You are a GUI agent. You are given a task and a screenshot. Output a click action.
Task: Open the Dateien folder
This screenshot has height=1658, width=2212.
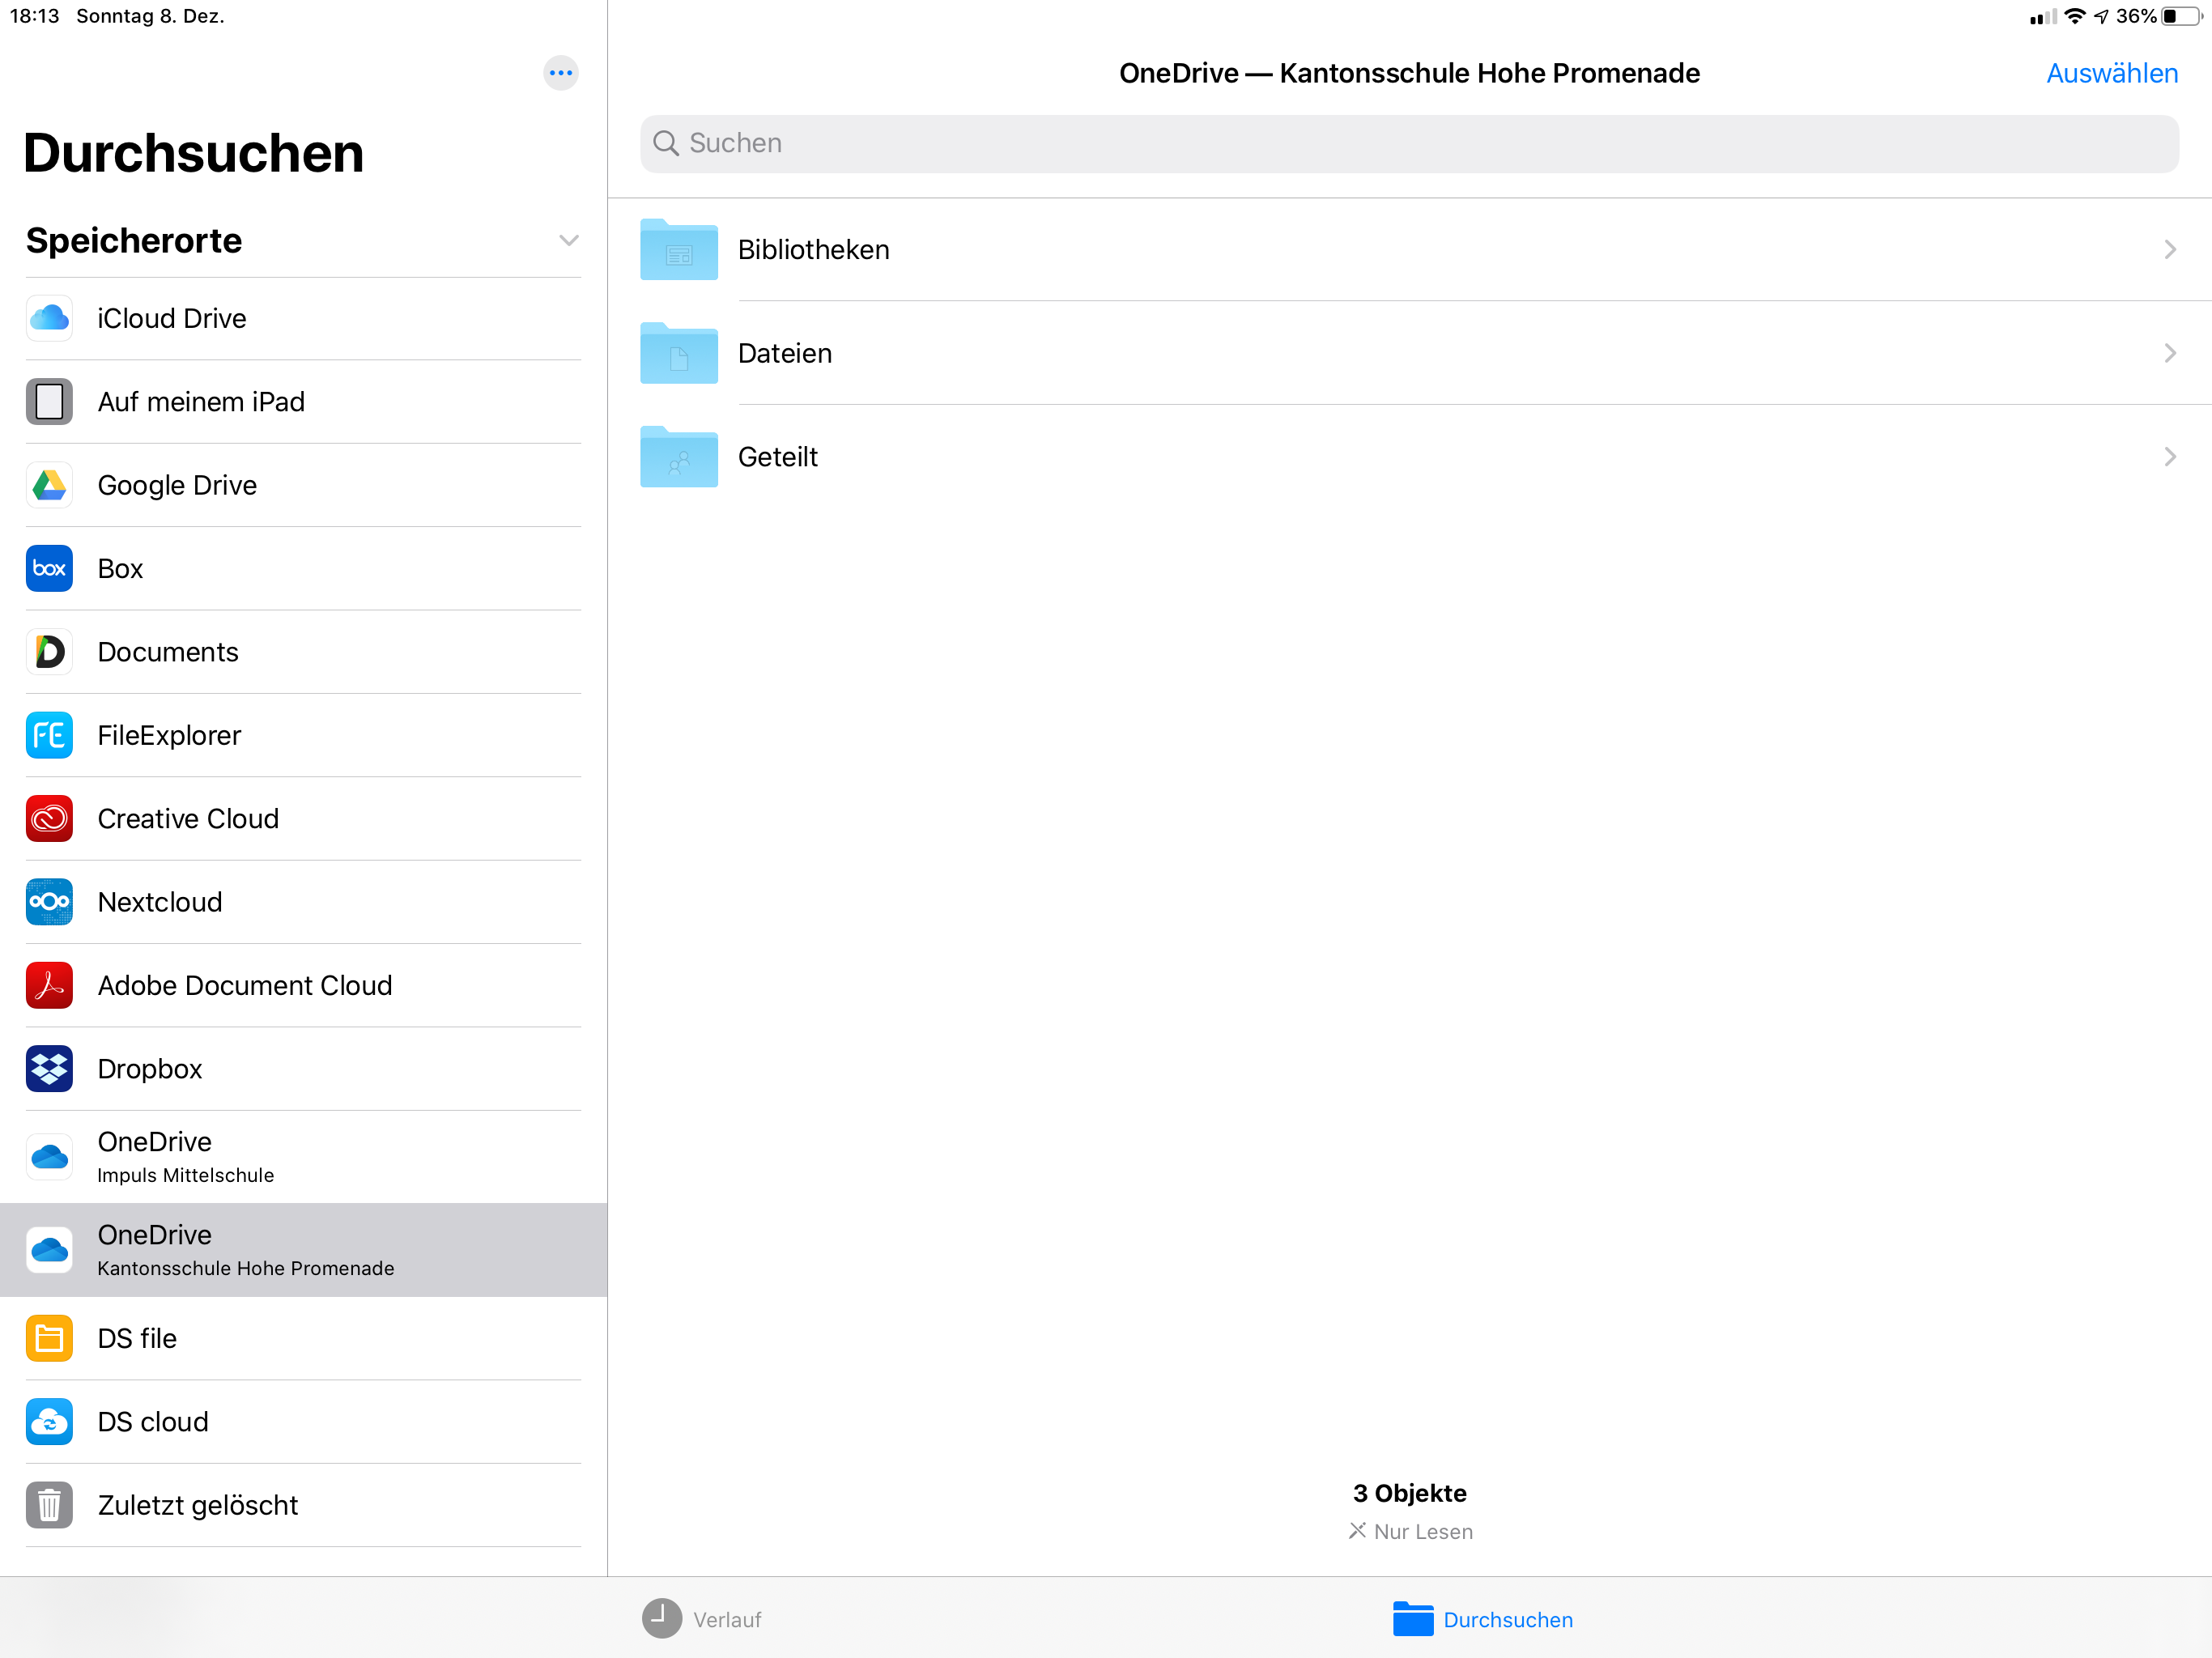click(785, 353)
